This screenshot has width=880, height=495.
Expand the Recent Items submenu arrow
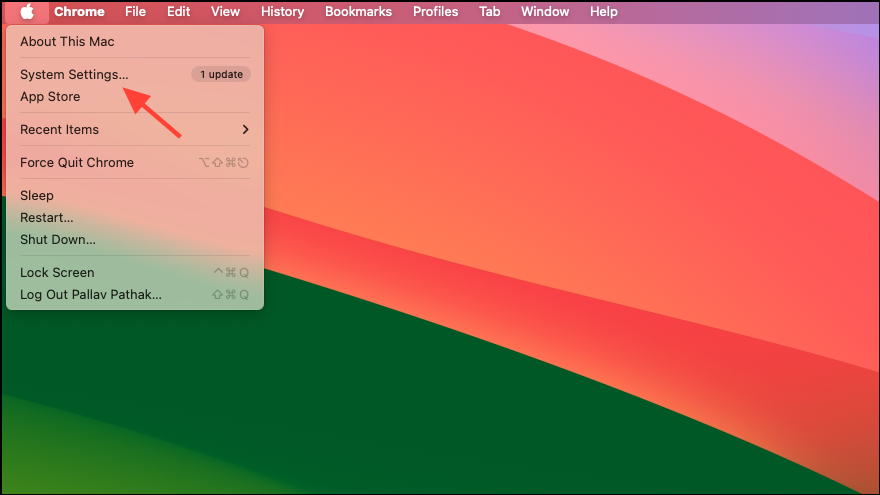245,130
